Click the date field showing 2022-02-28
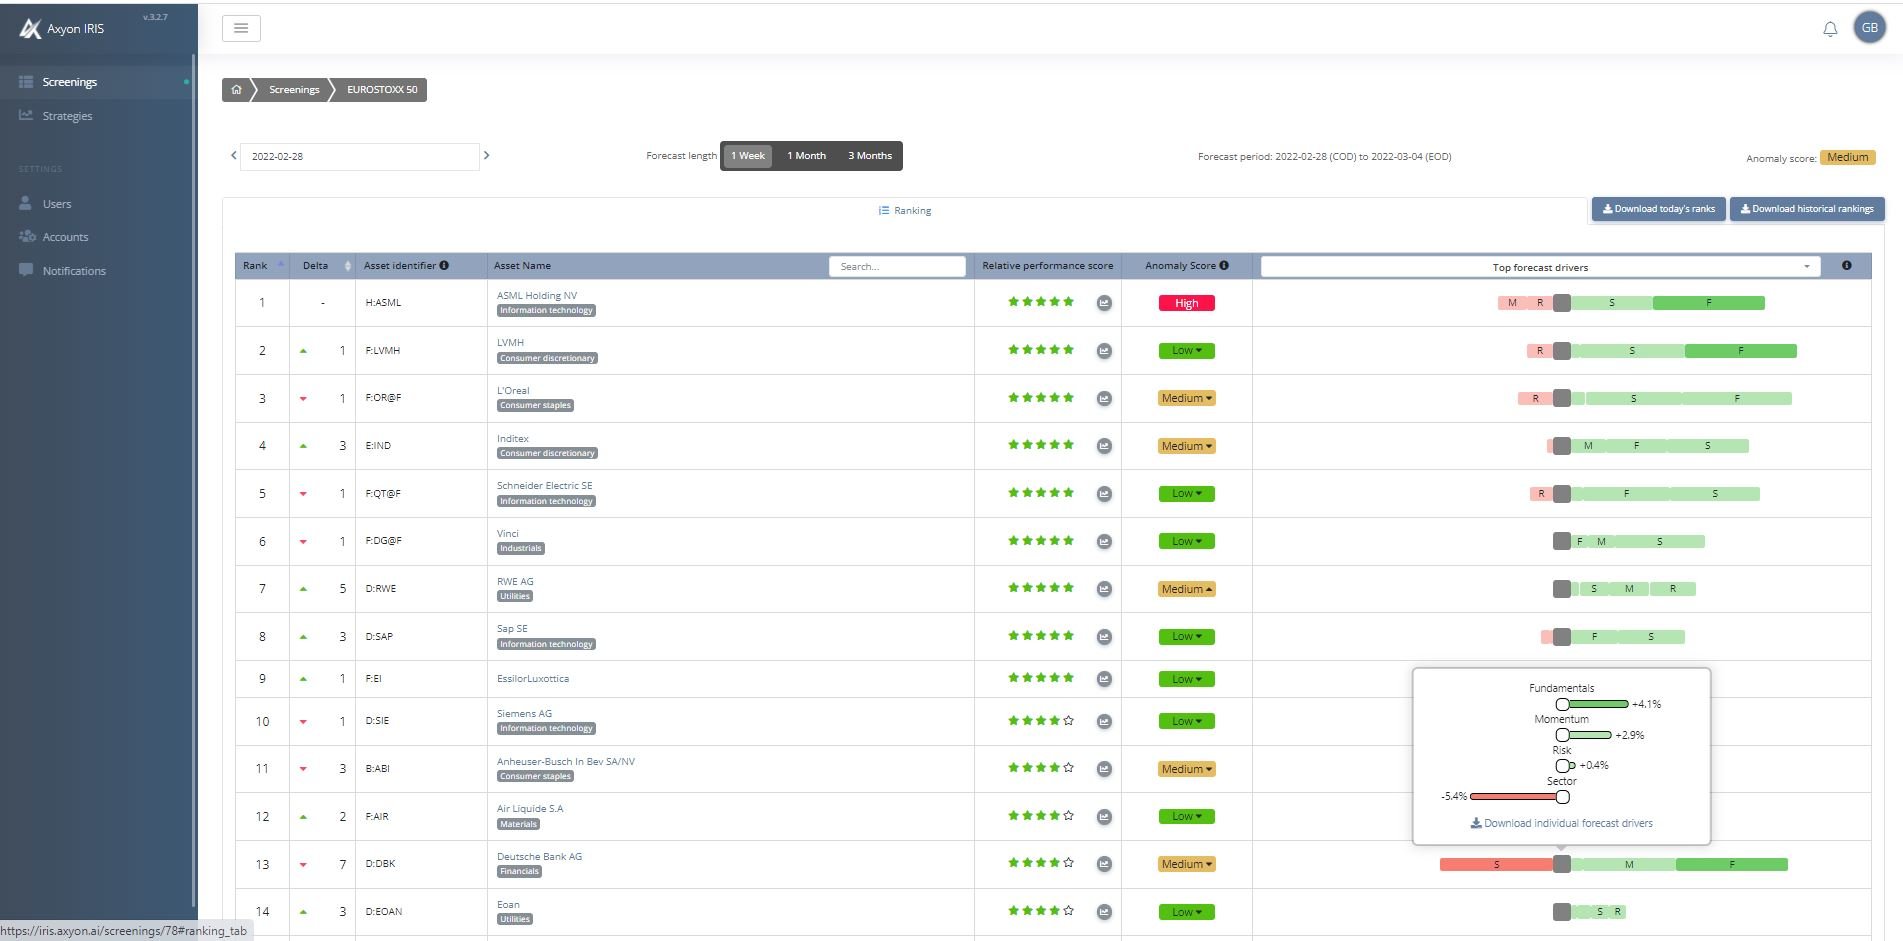 click(x=360, y=157)
